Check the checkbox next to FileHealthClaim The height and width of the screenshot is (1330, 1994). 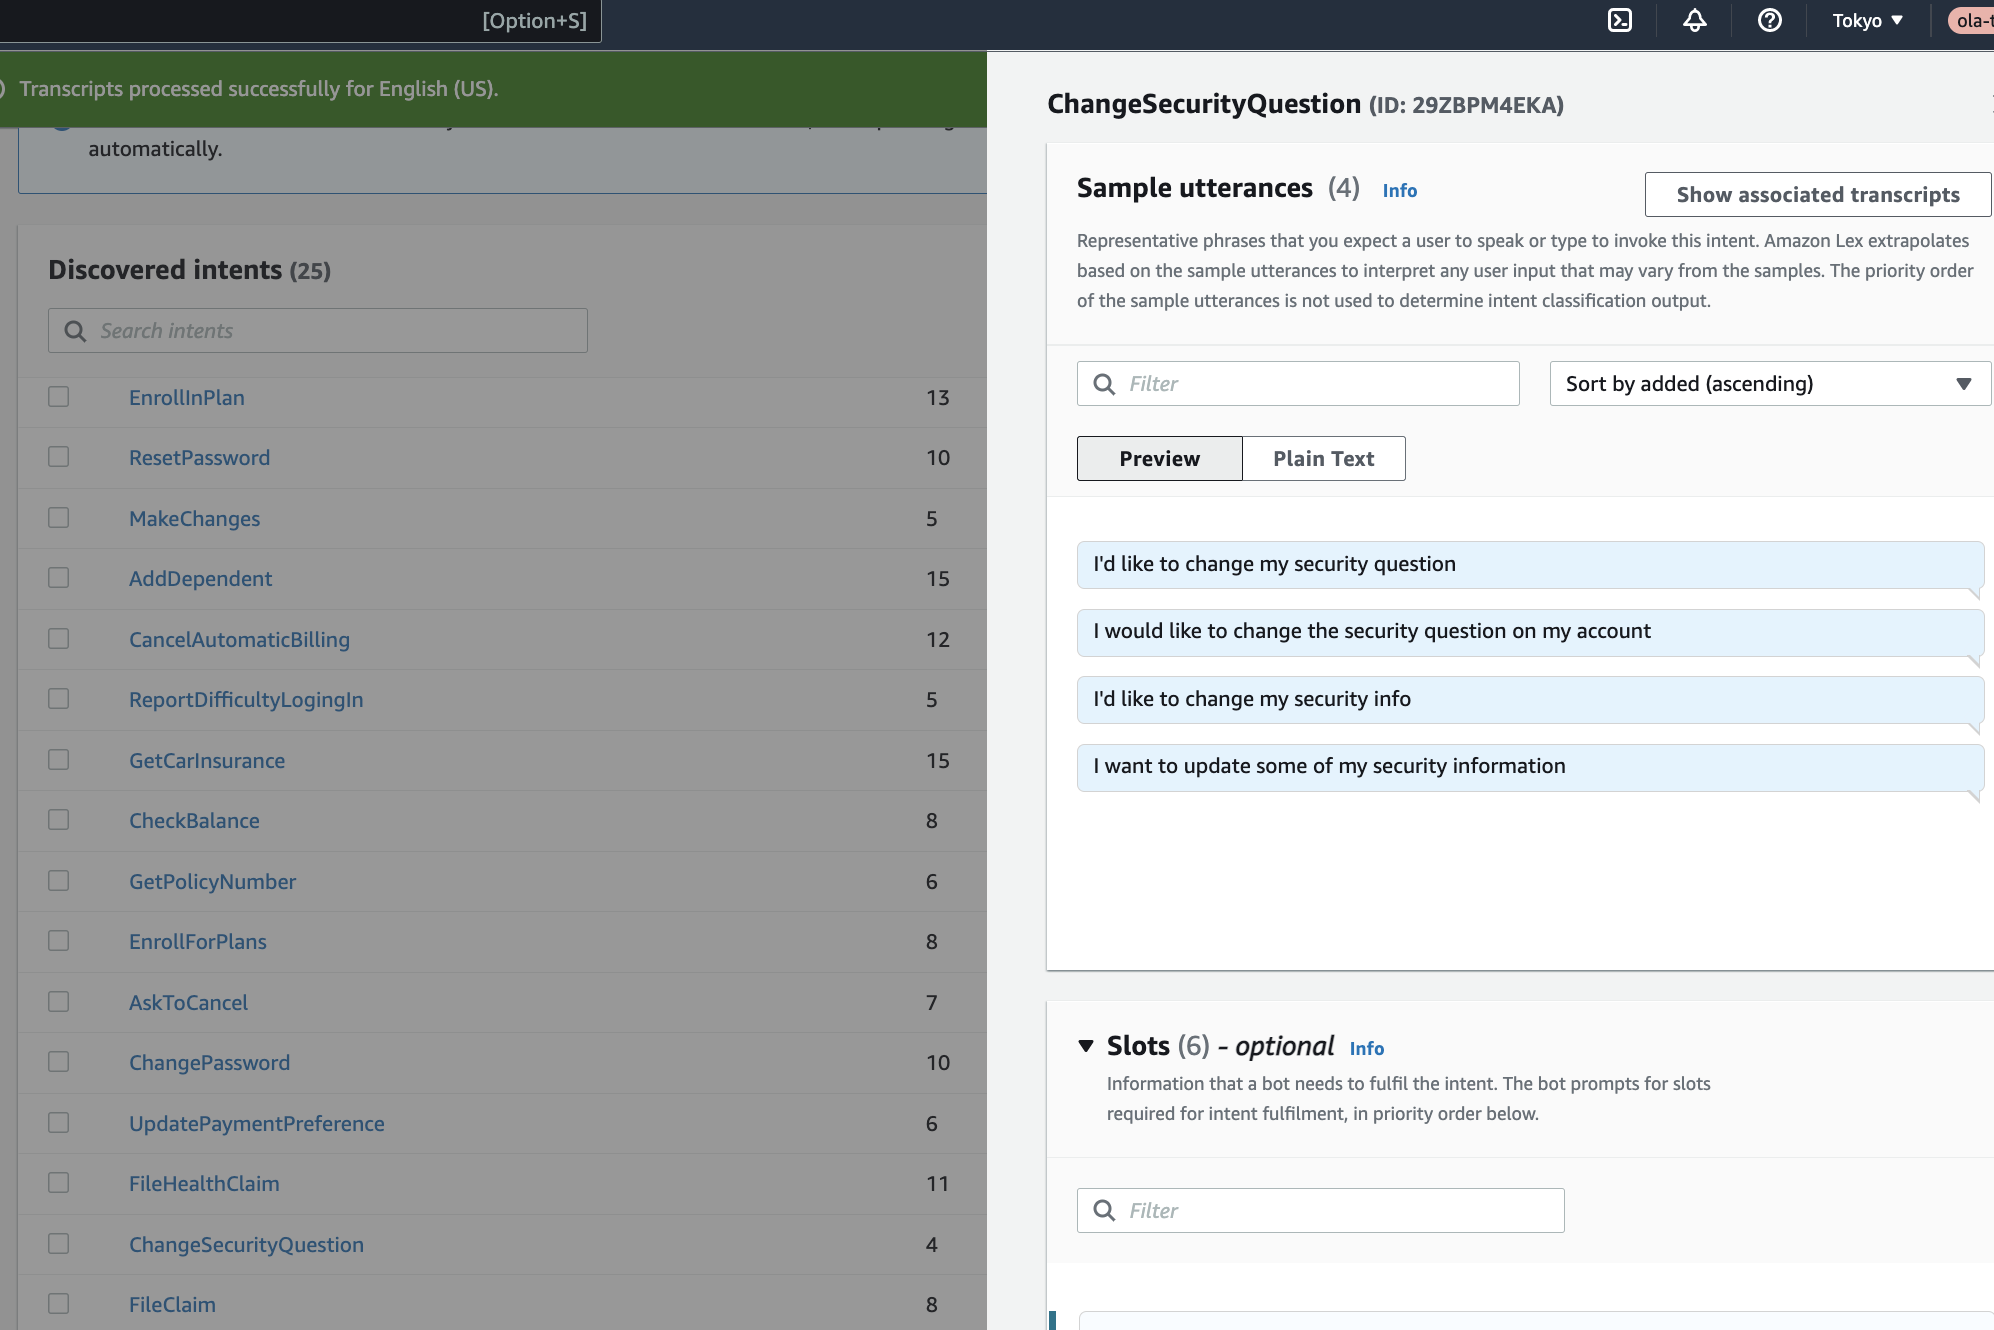tap(58, 1182)
